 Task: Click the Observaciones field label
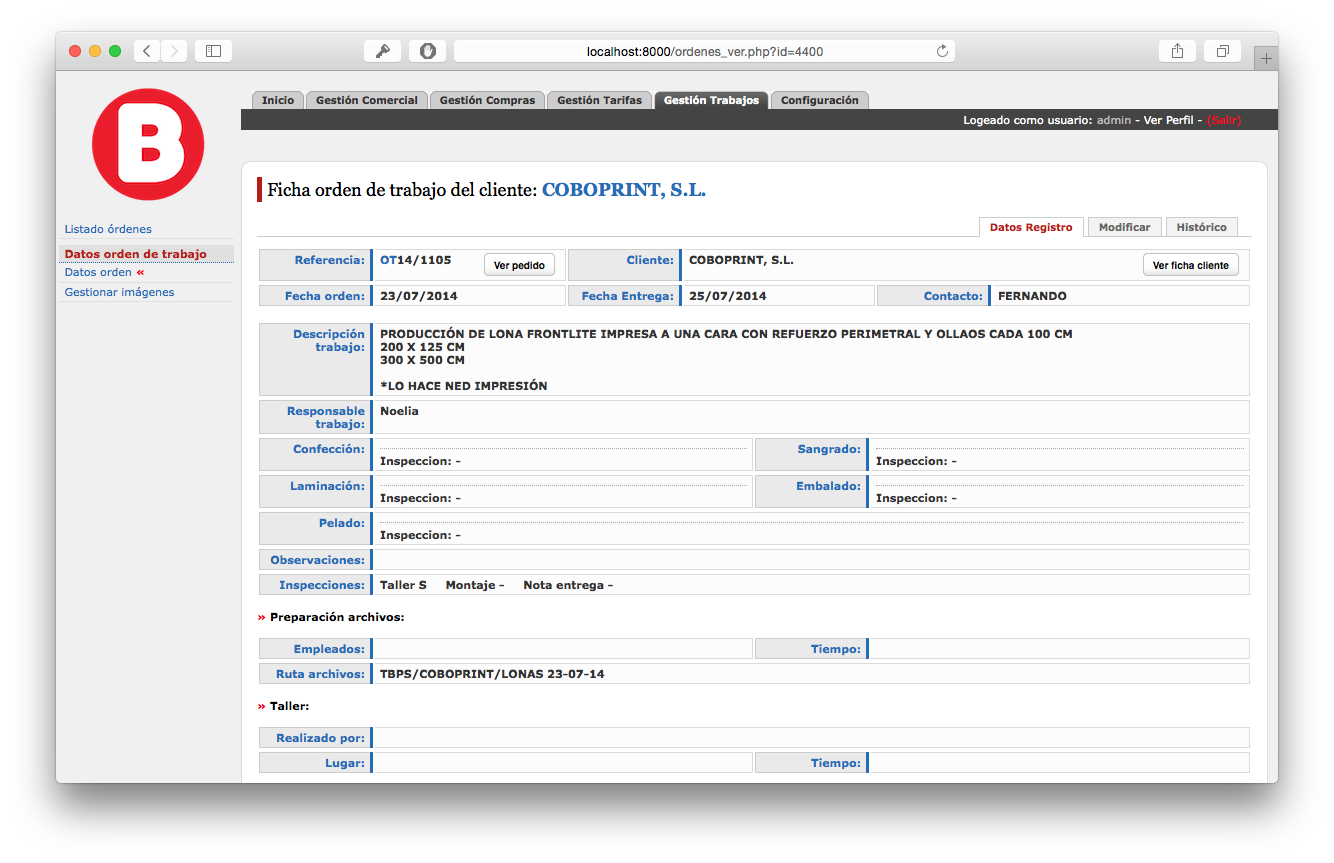pos(317,560)
